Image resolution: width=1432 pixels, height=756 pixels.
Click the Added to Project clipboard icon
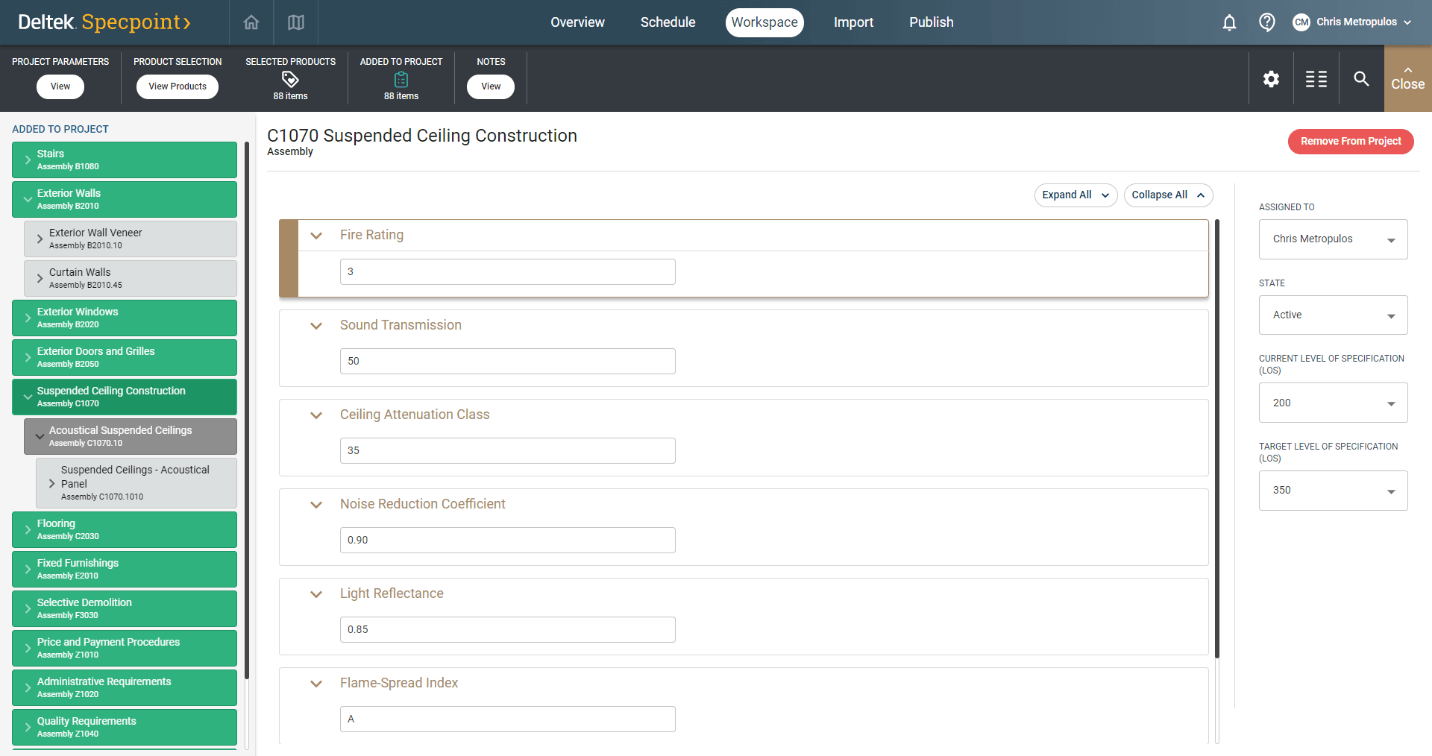click(401, 79)
